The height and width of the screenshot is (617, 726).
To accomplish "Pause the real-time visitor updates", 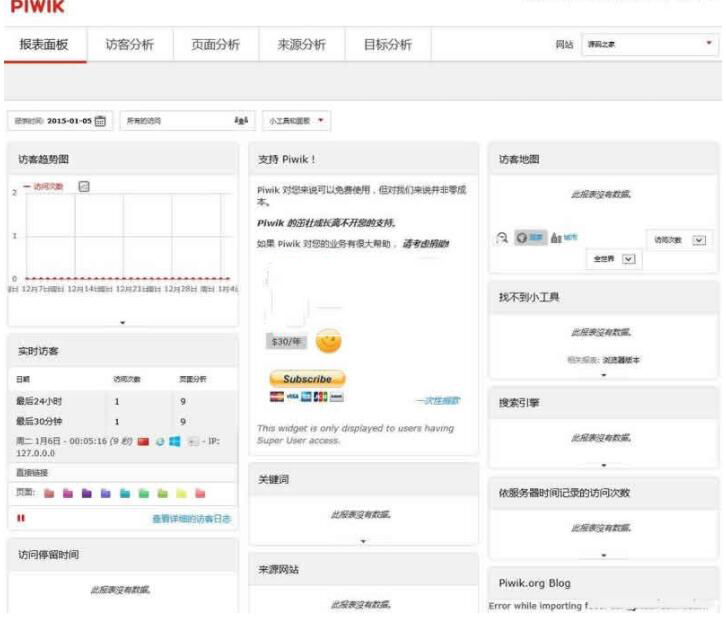I will coord(21,518).
